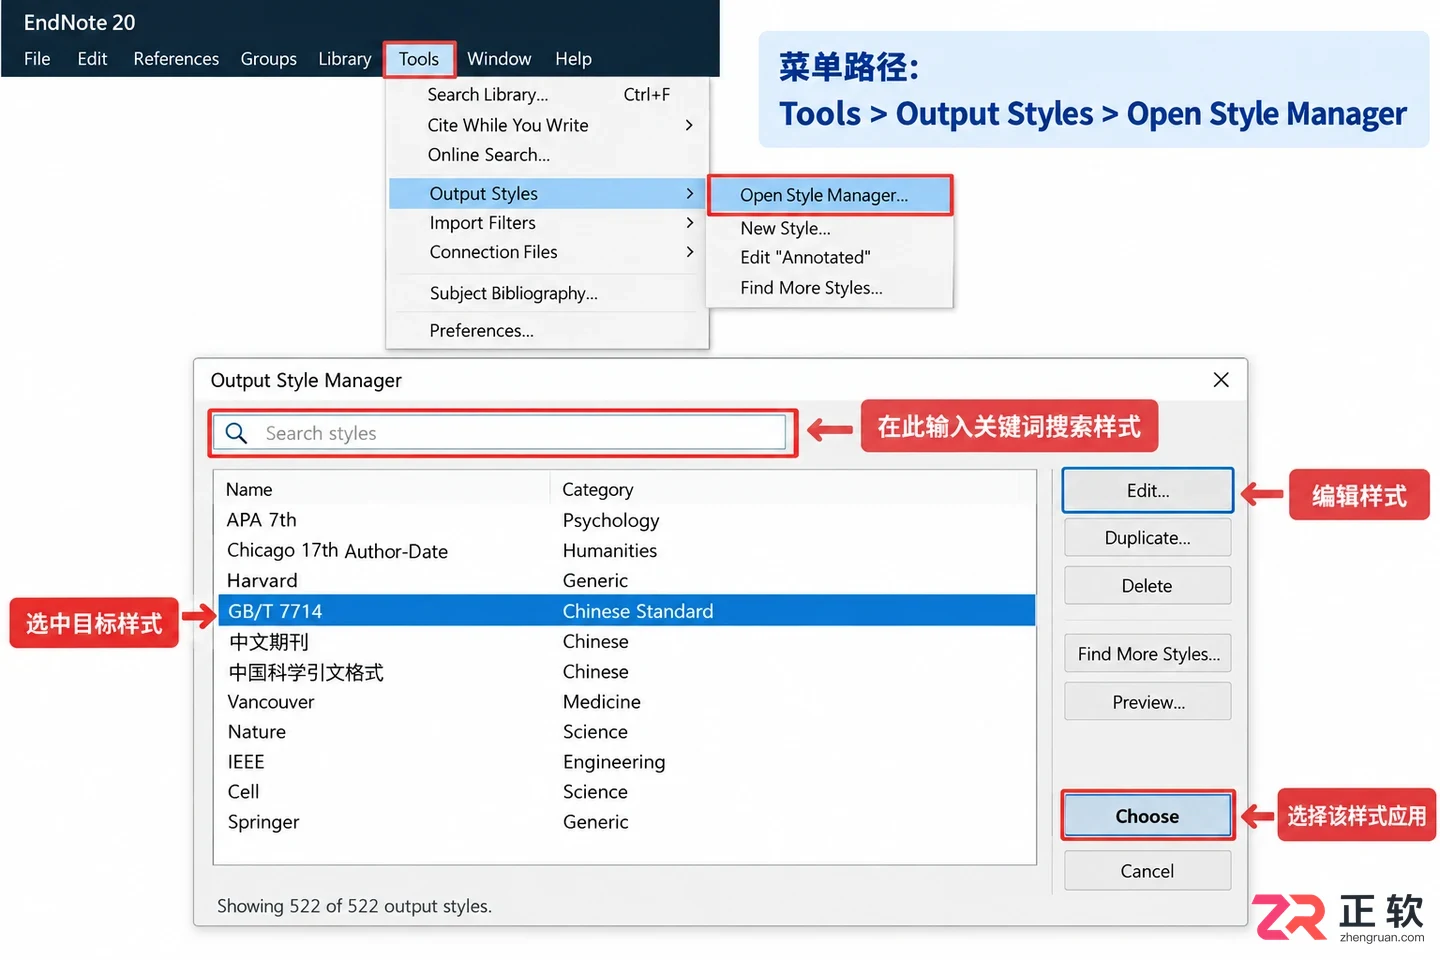The height and width of the screenshot is (960, 1440).
Task: Open the Tools menu
Action: point(419,59)
